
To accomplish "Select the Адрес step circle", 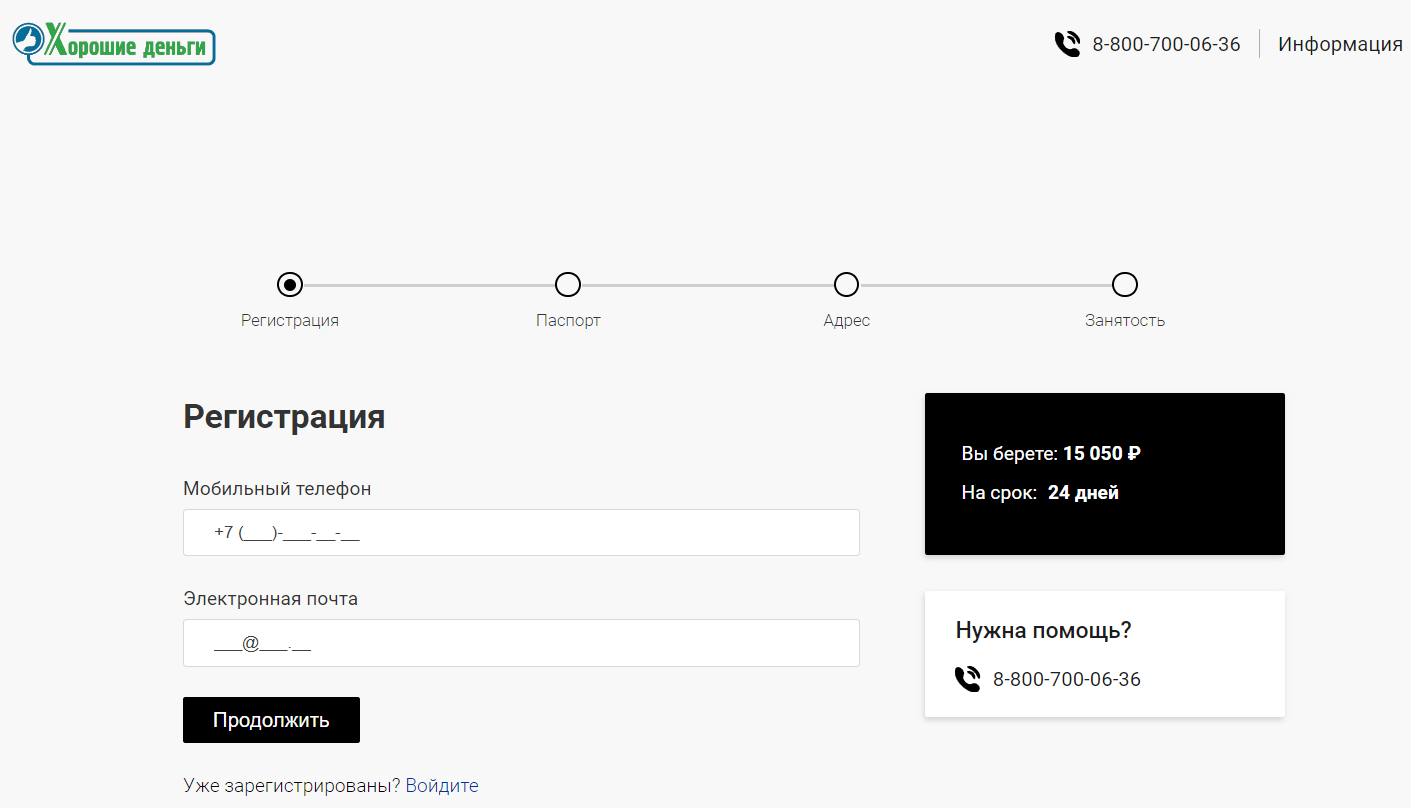I will 846,285.
